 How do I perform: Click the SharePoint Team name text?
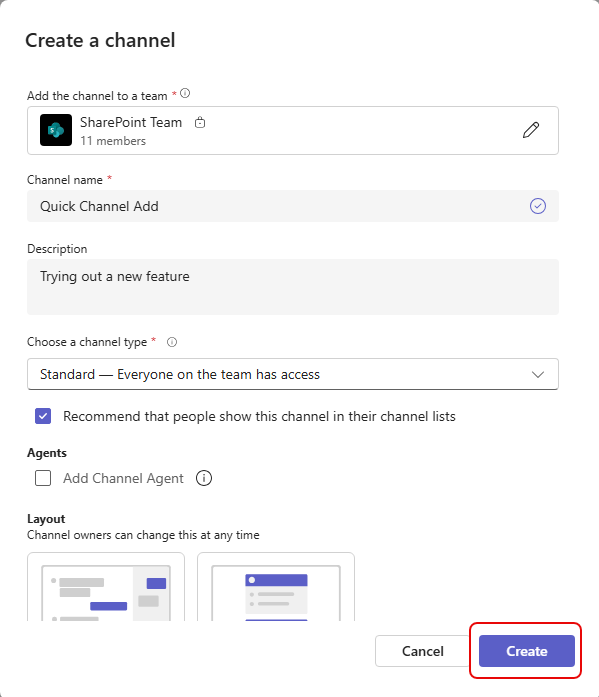click(131, 122)
